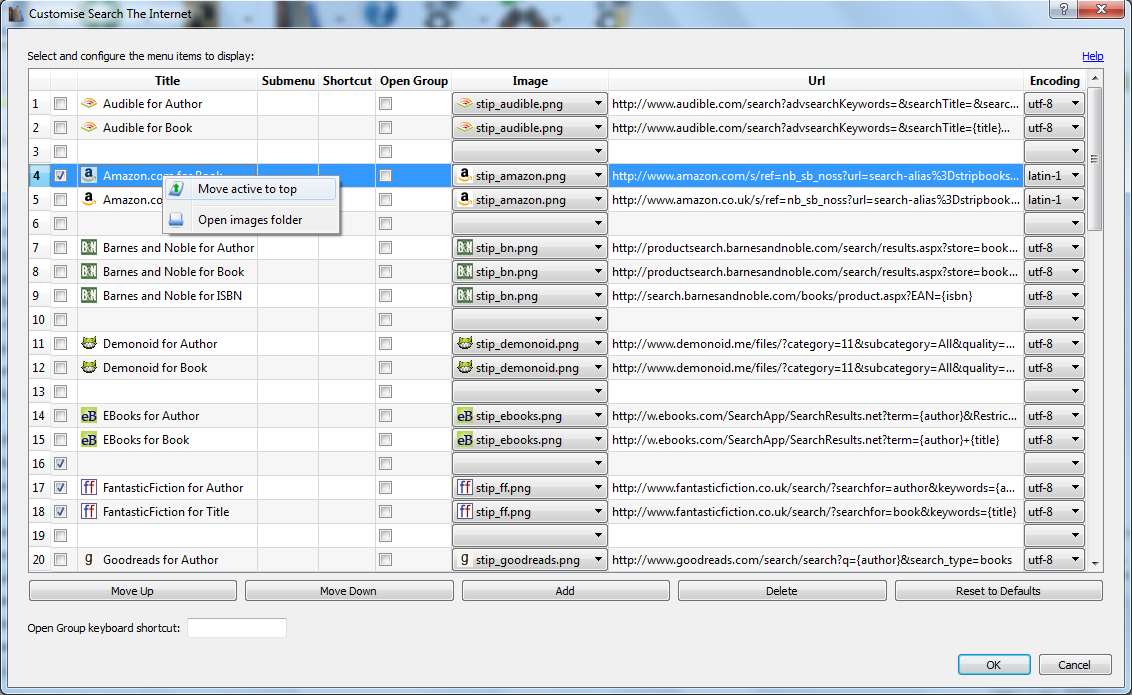Click the eB icon beside EBooks for Author

click(89, 416)
